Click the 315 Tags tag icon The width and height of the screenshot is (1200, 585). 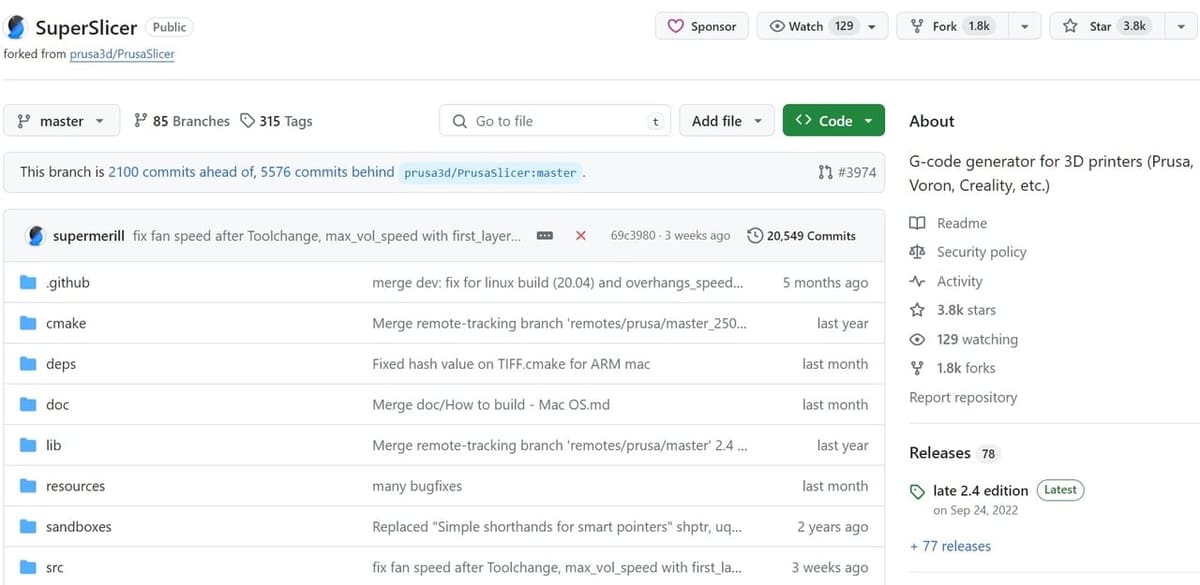click(248, 121)
